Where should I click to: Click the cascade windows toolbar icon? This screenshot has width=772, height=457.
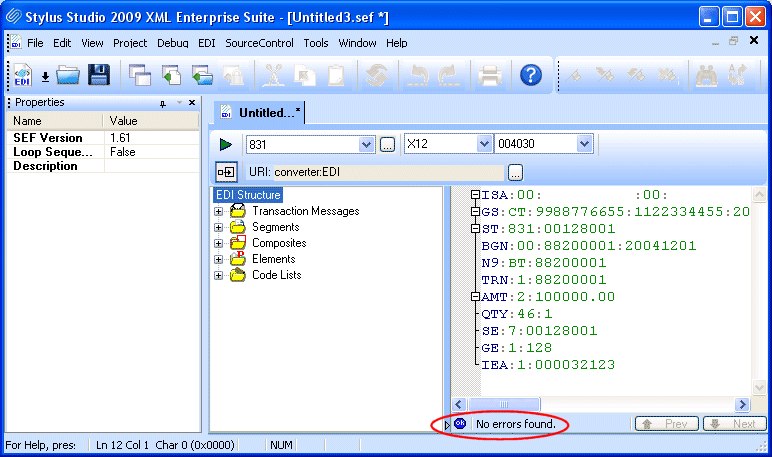point(140,75)
